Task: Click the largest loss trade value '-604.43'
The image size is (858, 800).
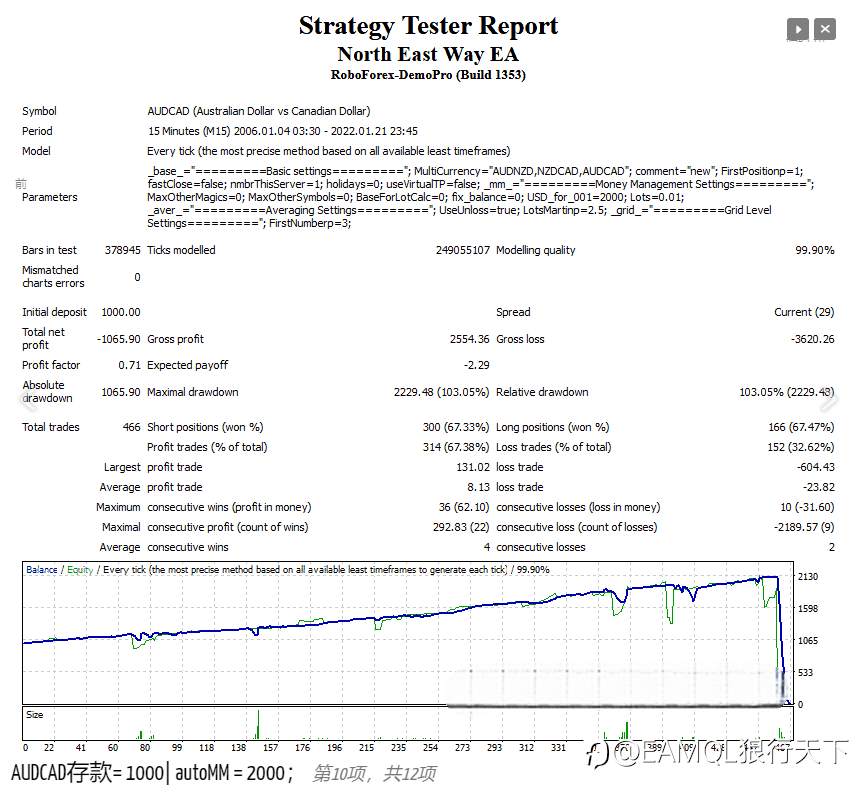Action: [x=815, y=467]
